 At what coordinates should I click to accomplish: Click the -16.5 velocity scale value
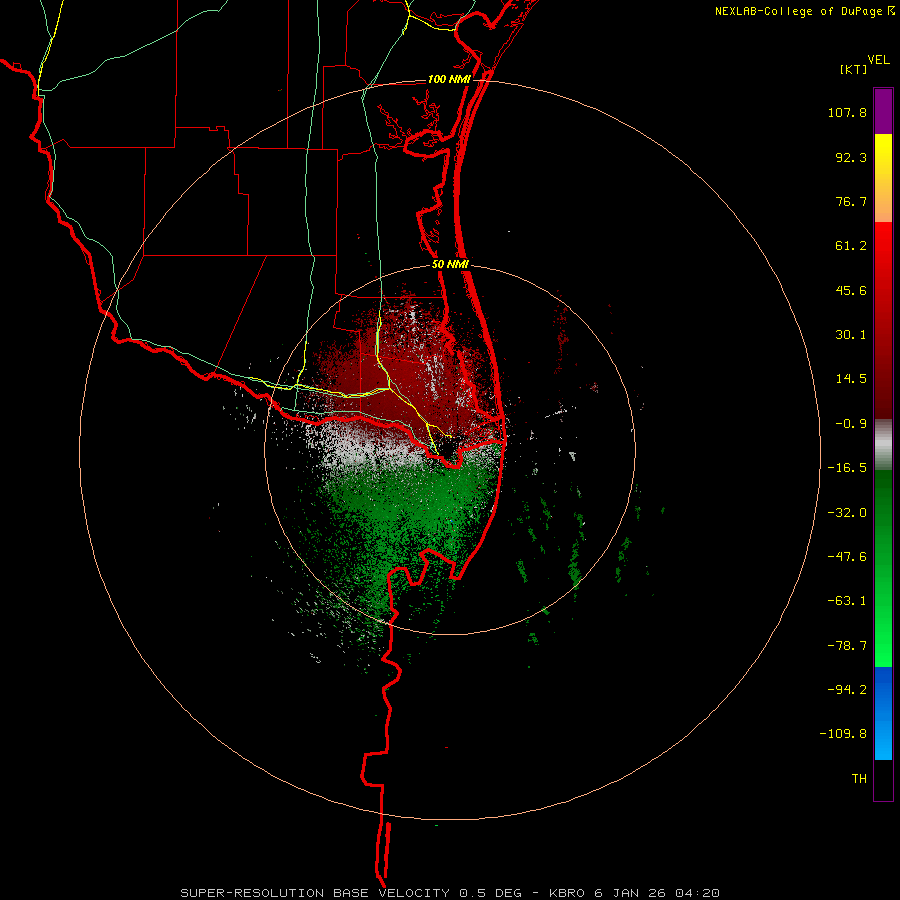click(847, 468)
